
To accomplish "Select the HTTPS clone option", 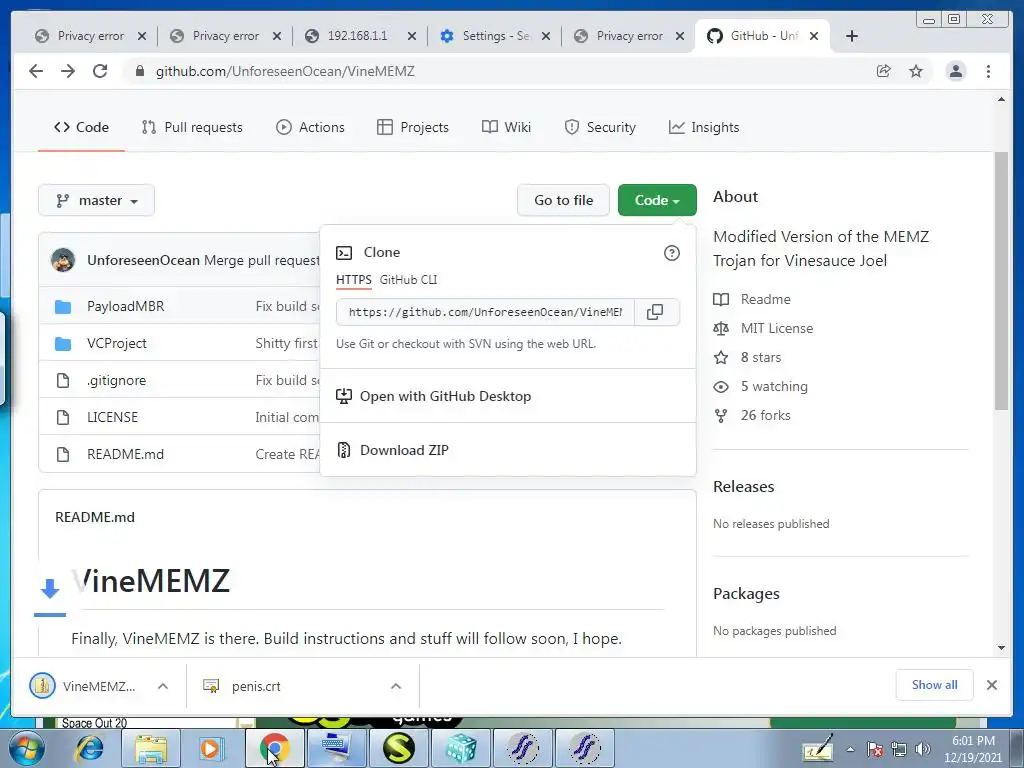I will pyautogui.click(x=354, y=280).
